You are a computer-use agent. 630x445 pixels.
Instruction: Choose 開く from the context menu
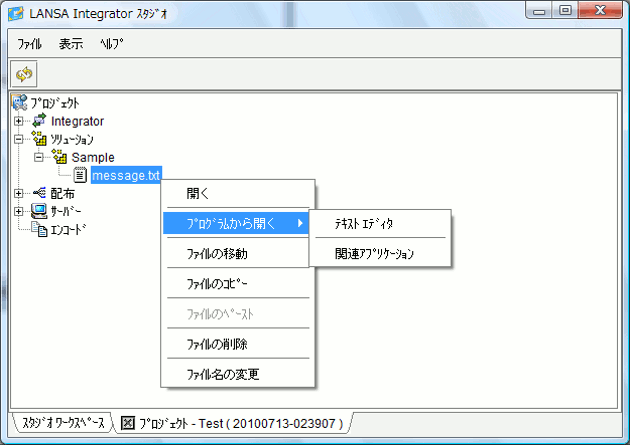[238, 194]
